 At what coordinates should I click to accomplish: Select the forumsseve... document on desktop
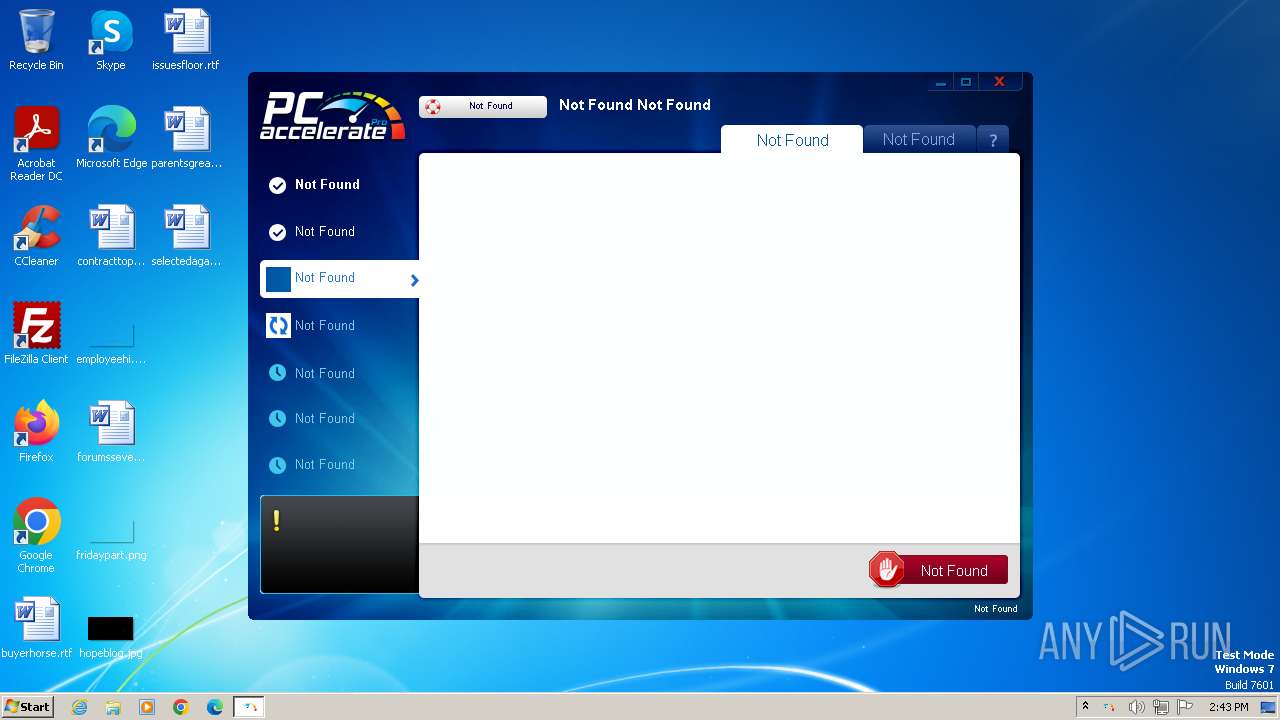point(111,433)
